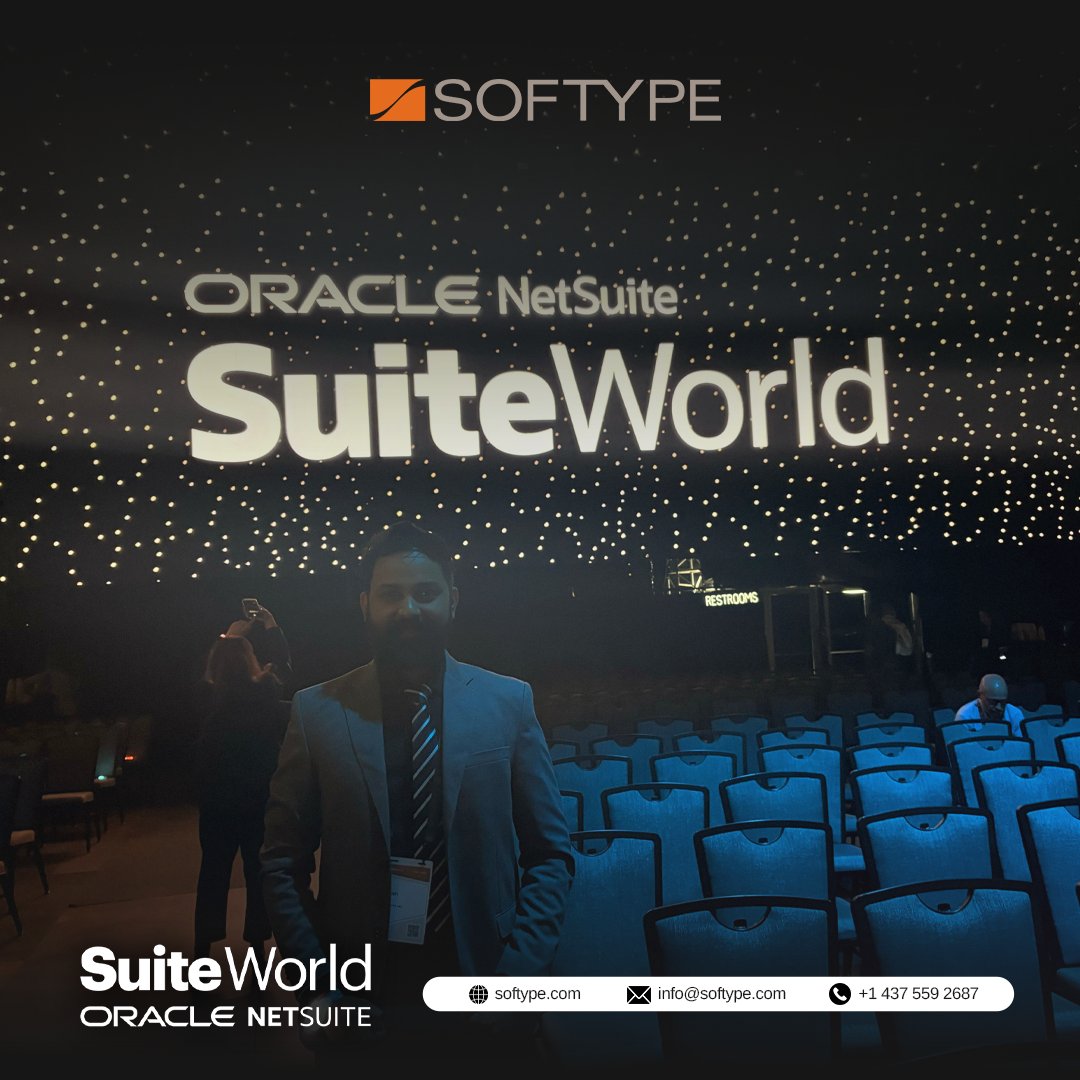Click the globe icon beside softype.com
Screen dimensions: 1080x1080
478,994
